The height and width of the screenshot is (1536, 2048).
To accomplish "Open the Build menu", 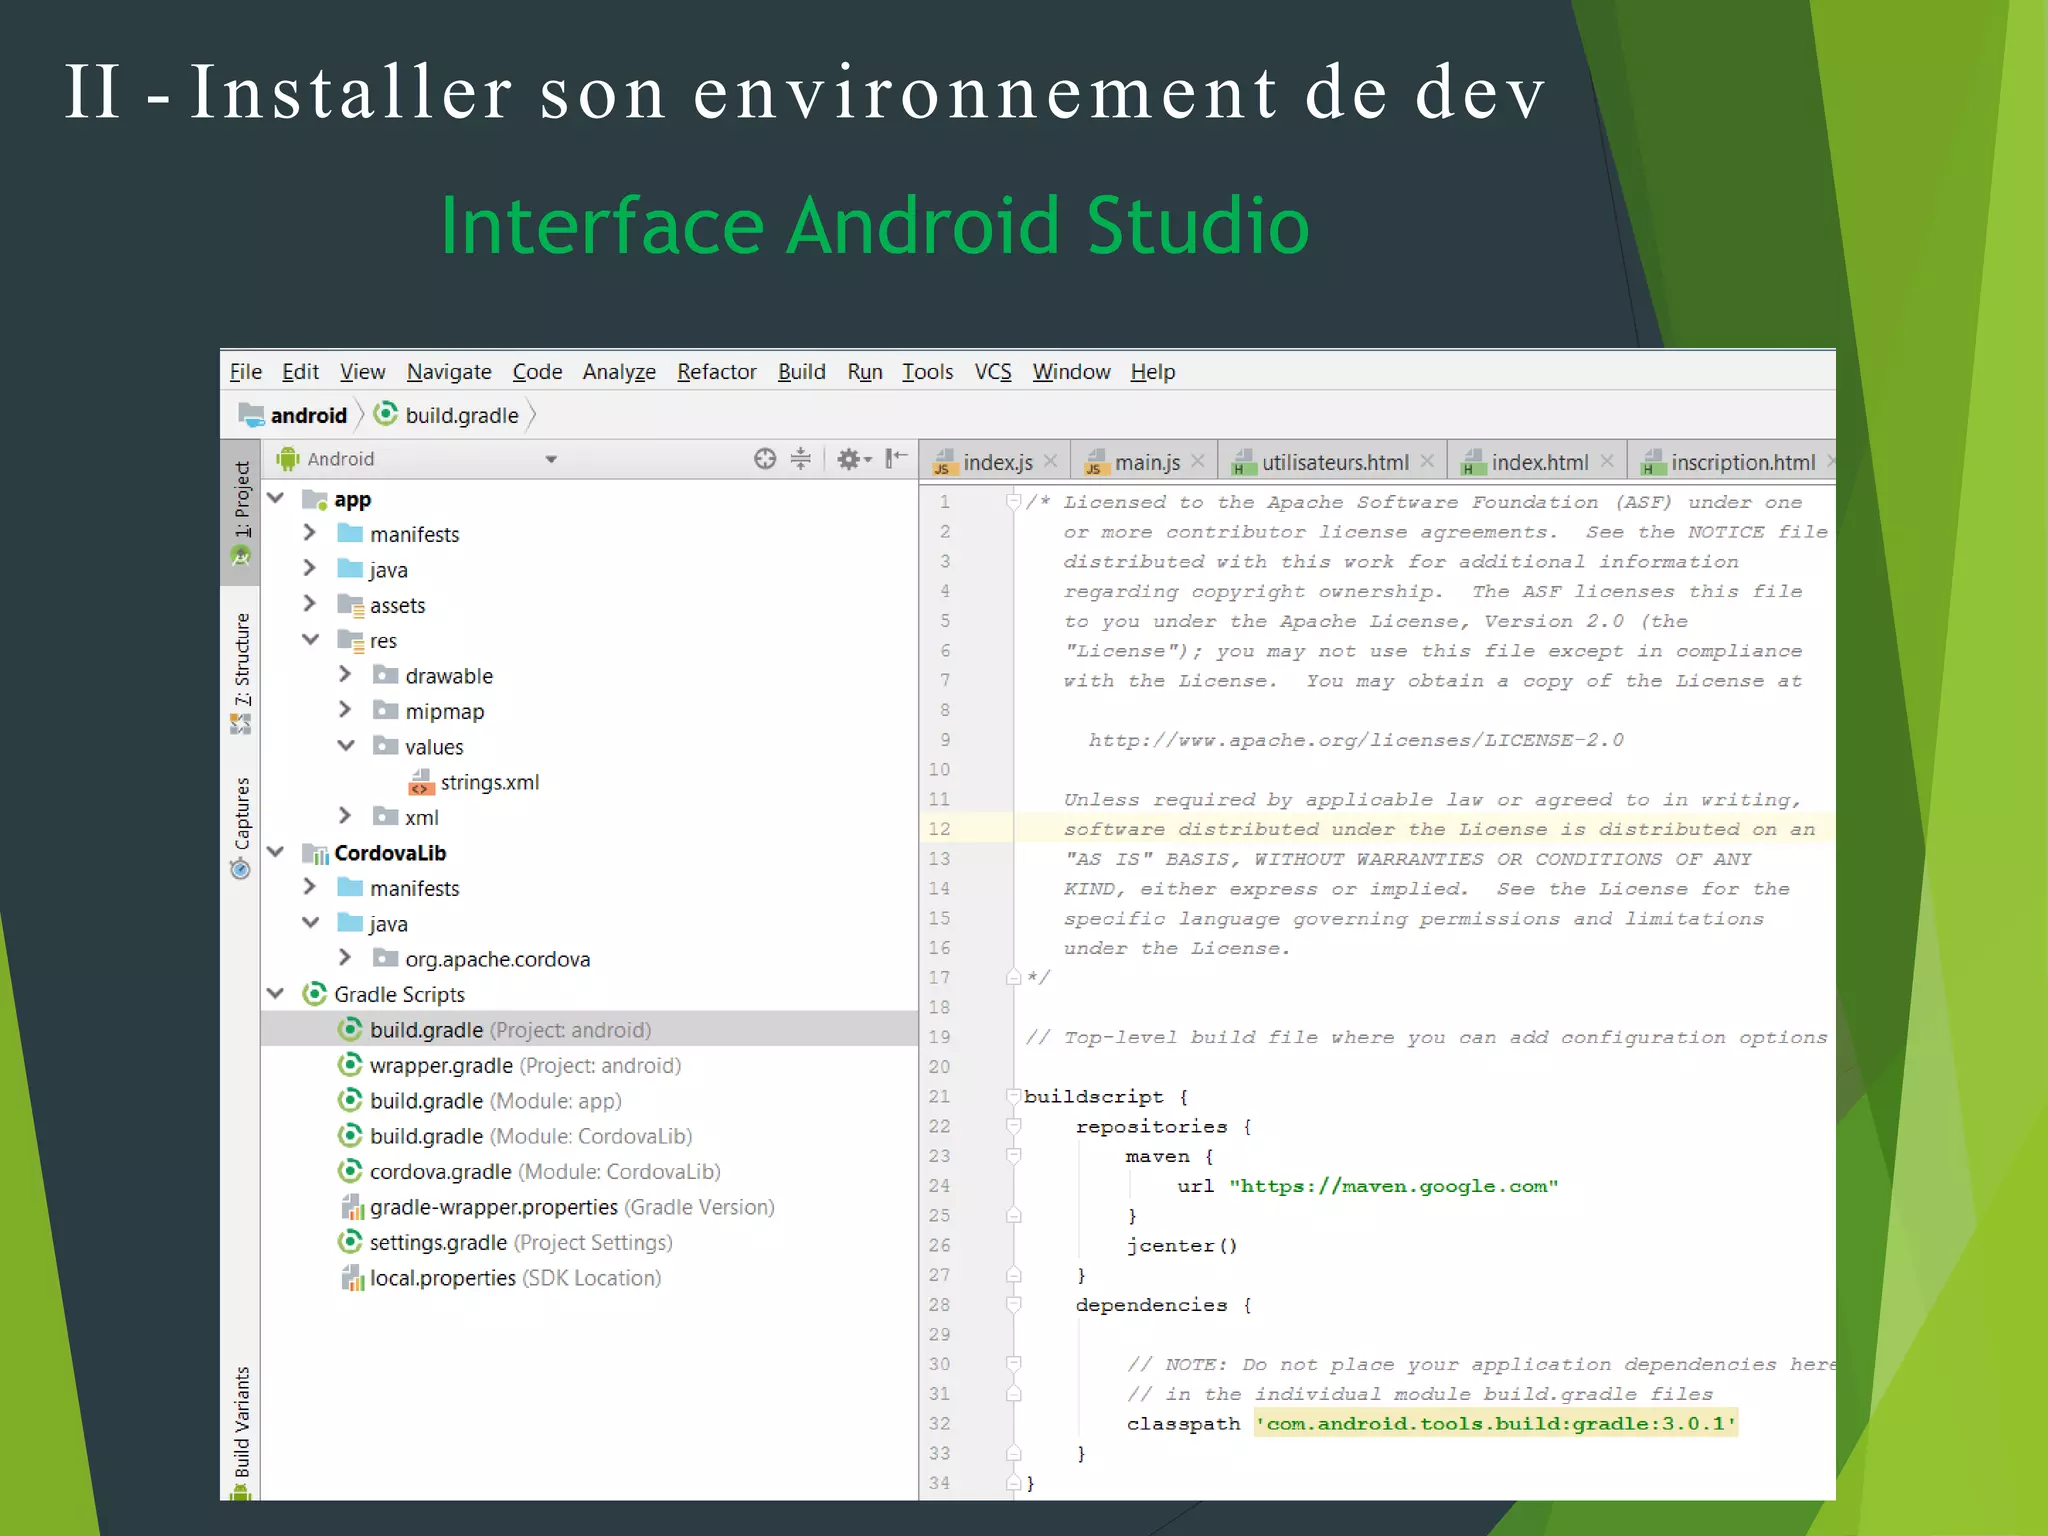I will pyautogui.click(x=801, y=372).
